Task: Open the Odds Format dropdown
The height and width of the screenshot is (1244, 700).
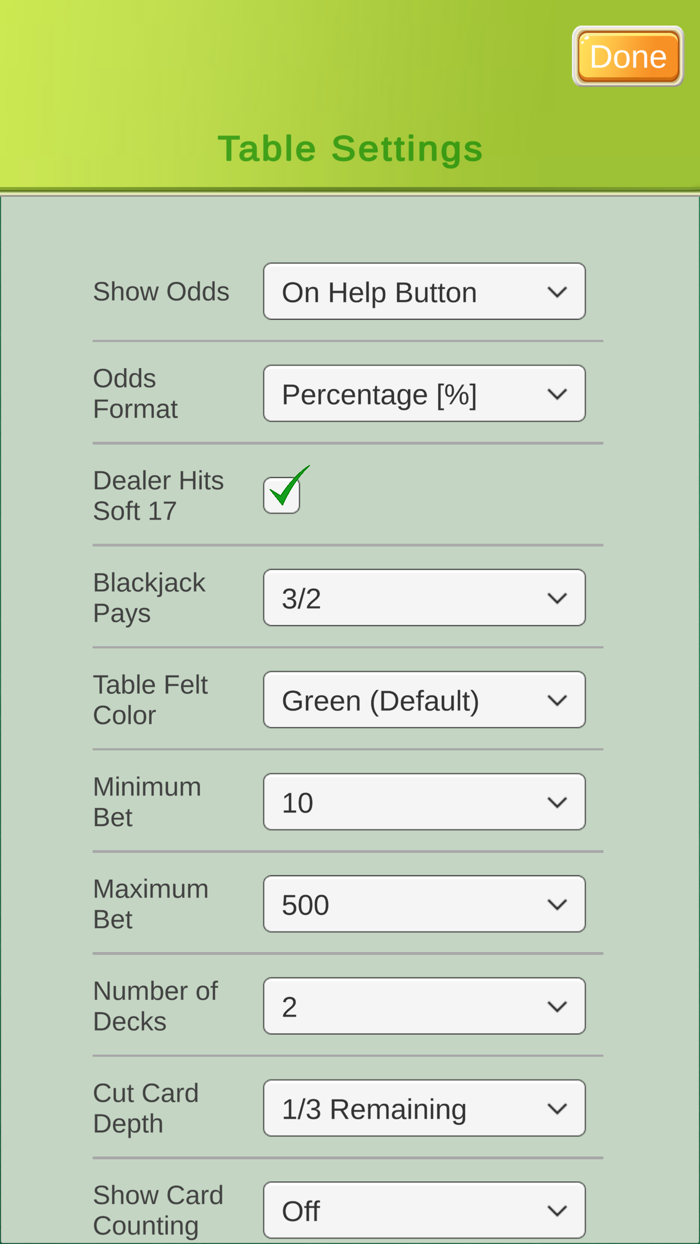Action: pos(424,392)
